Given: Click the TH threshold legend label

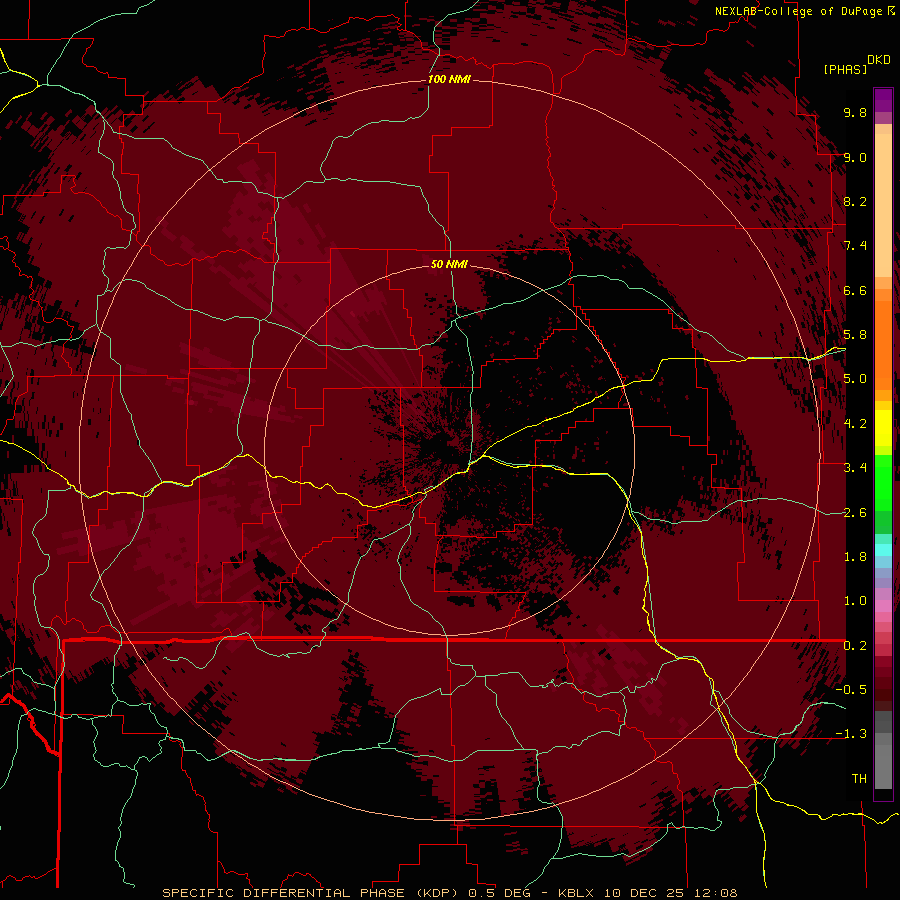Looking at the screenshot, I should click(859, 779).
